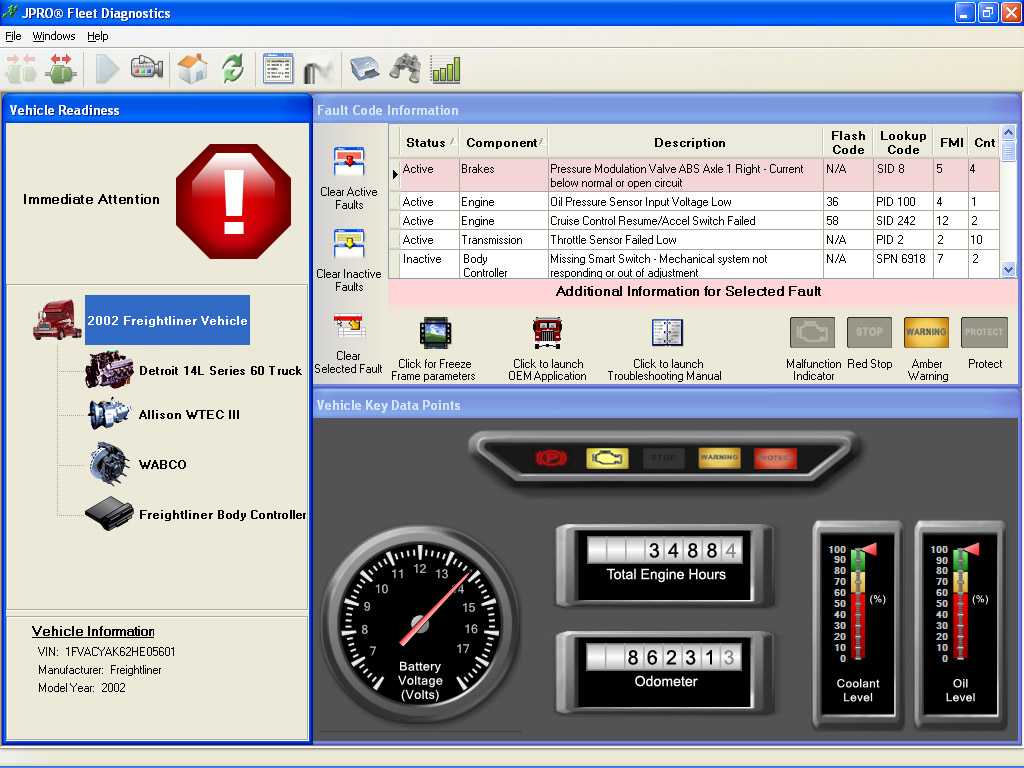The image size is (1024, 768).
Task: Click the Lookup Code column header
Action: click(x=903, y=142)
